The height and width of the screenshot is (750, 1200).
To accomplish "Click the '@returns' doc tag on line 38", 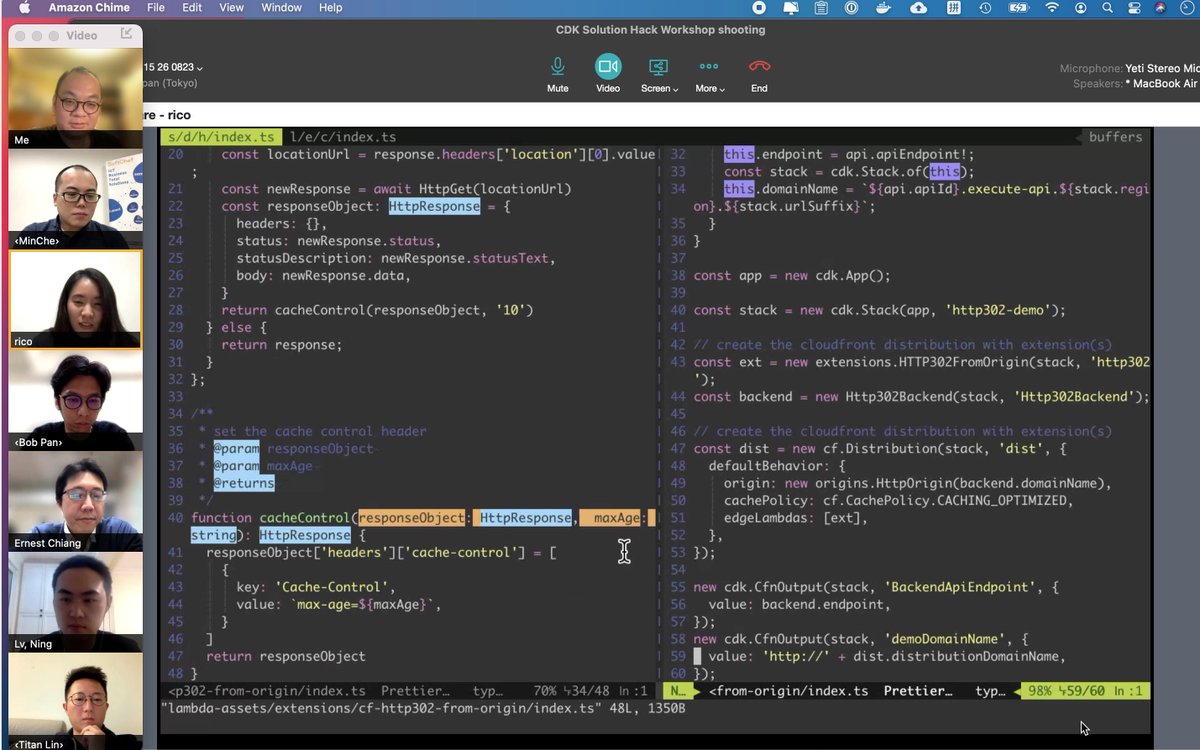I will click(243, 483).
